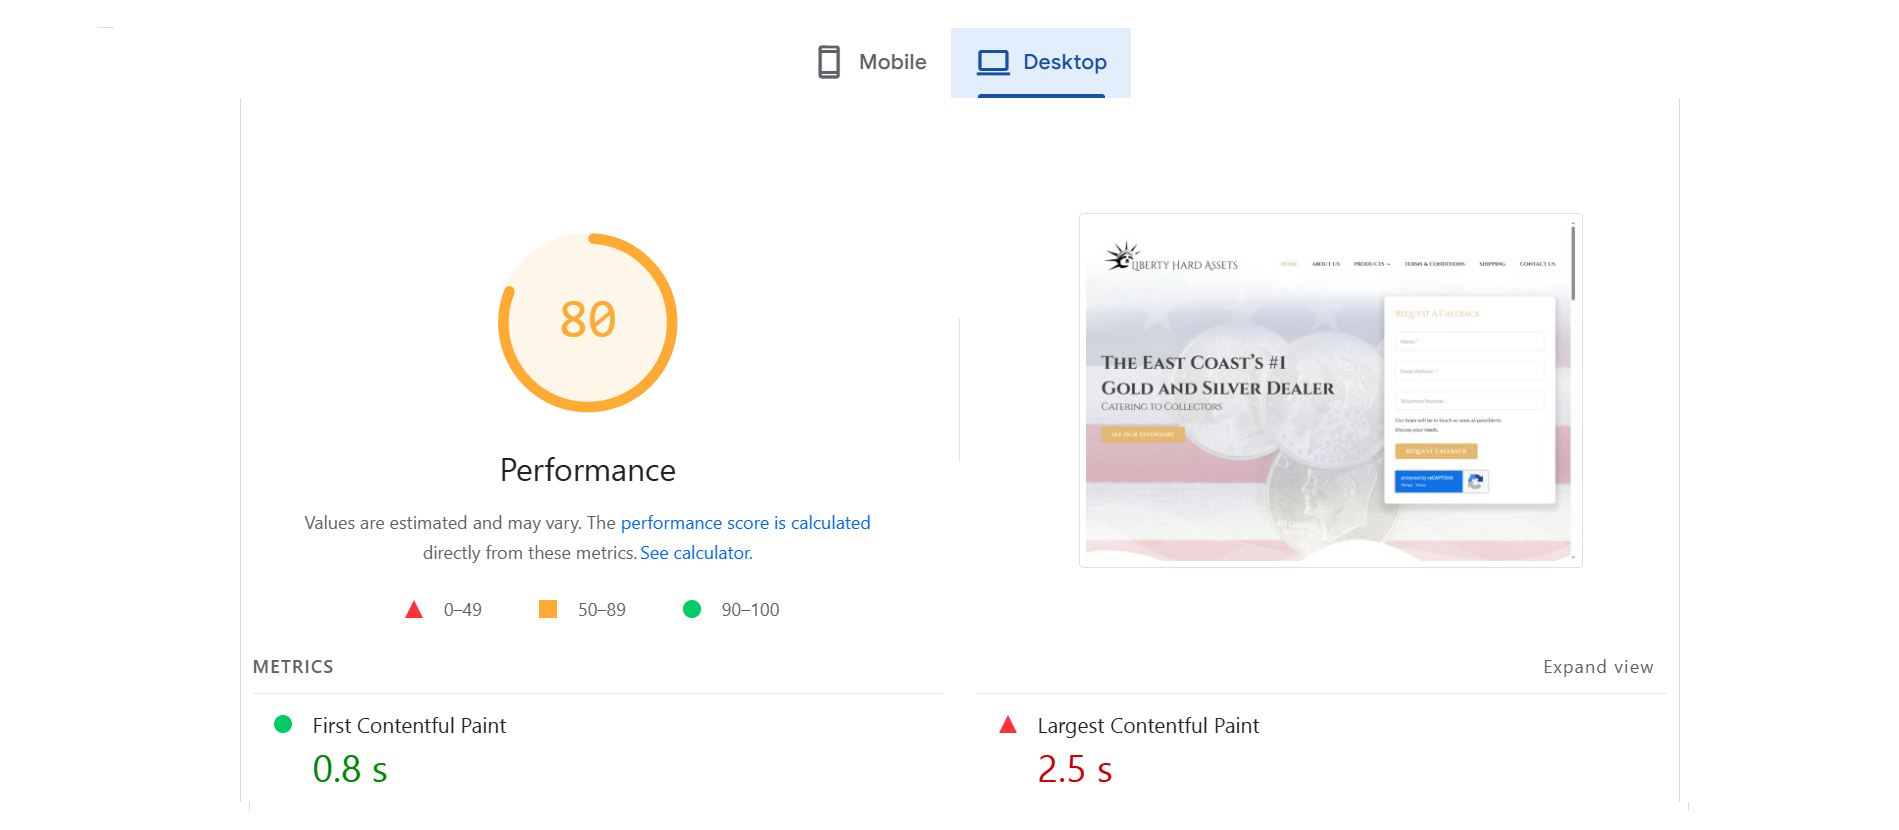Expand the metrics with "Expand view"
This screenshot has height=830, width=1899.
pyautogui.click(x=1597, y=667)
